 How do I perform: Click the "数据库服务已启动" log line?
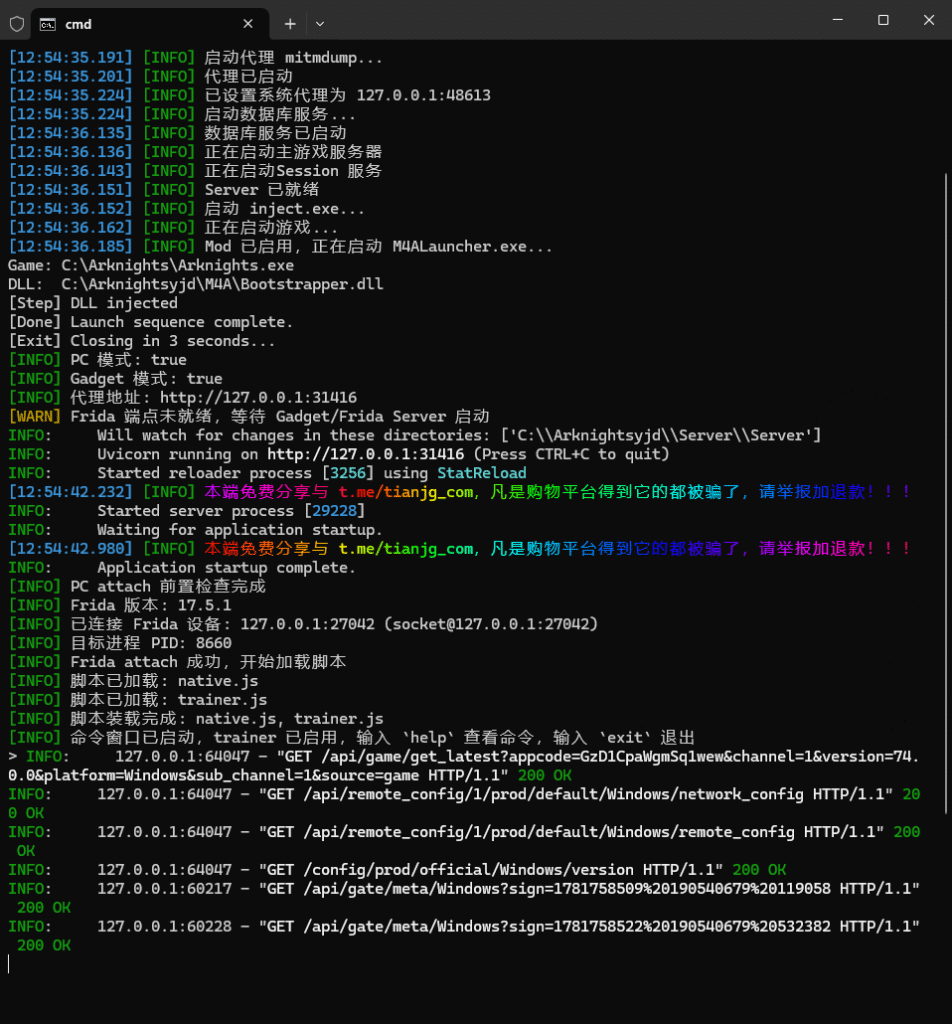[178, 133]
